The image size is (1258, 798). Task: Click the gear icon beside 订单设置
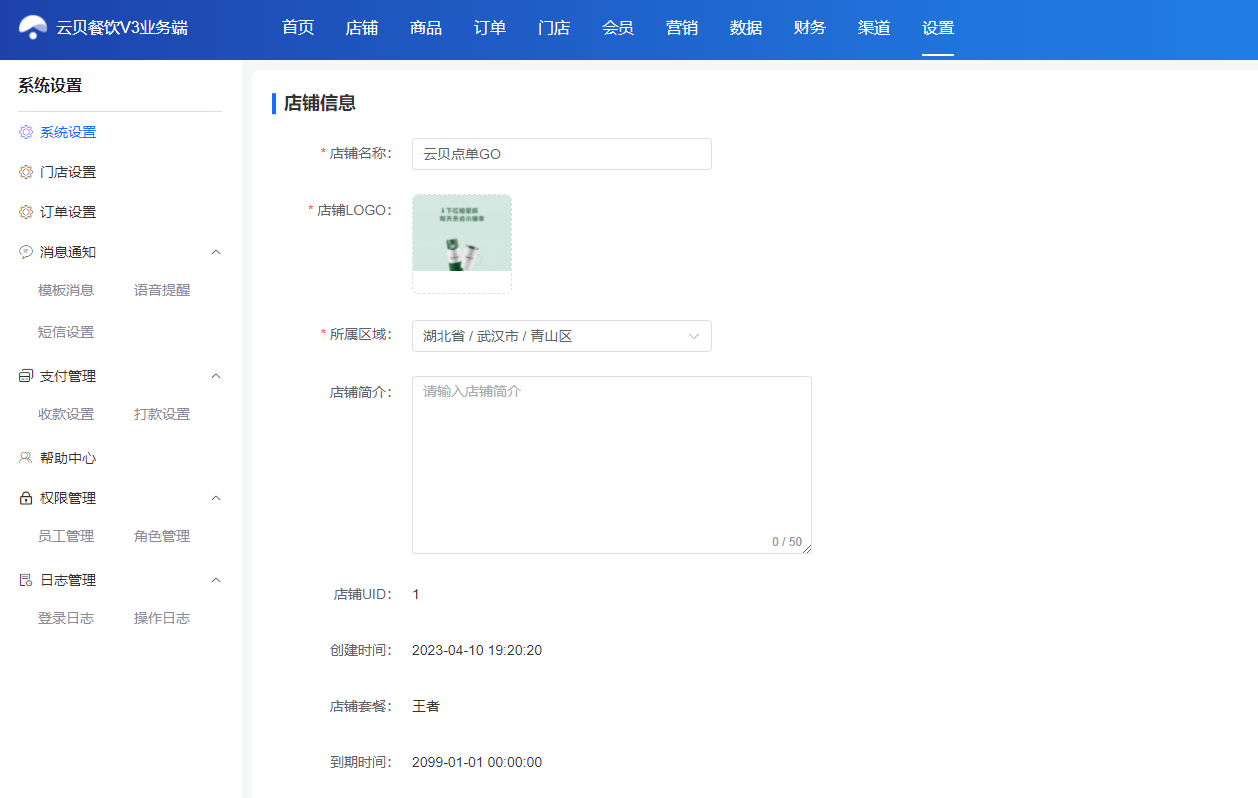click(x=26, y=212)
